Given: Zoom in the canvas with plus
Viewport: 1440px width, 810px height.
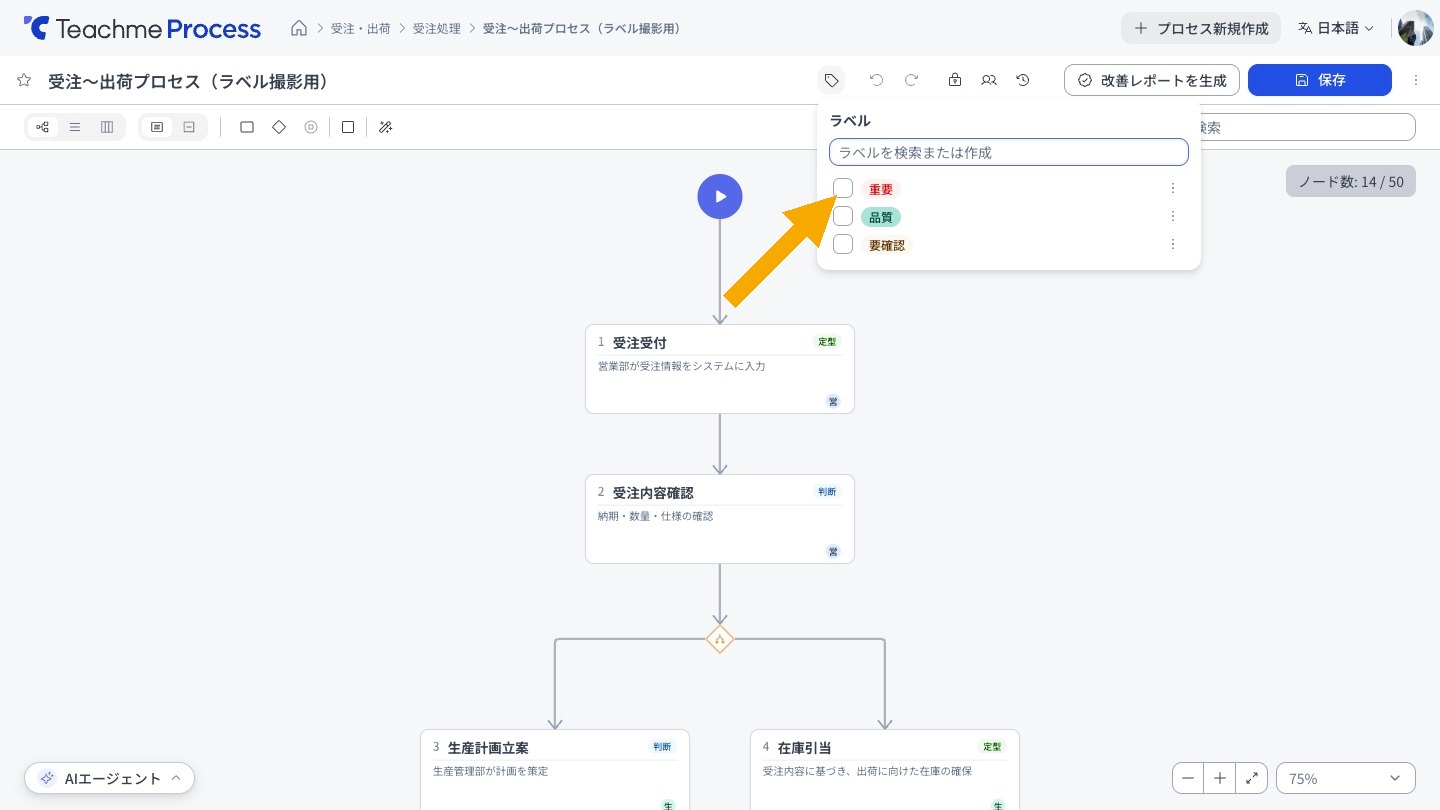Looking at the screenshot, I should [1220, 778].
